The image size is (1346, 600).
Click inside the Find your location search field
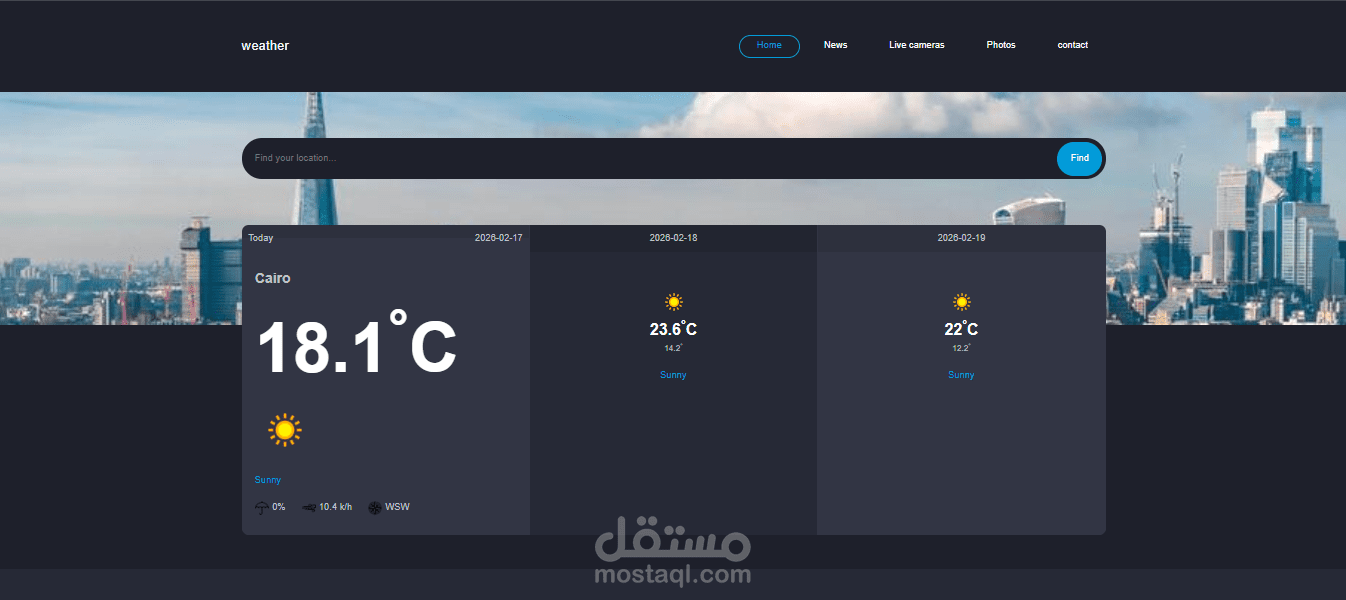[x=600, y=158]
